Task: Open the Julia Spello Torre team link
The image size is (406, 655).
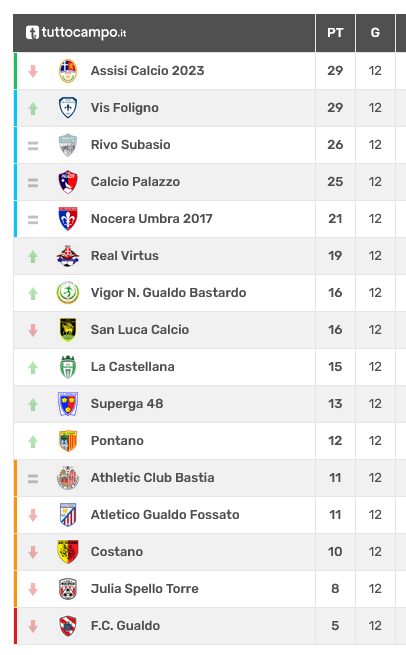Action: click(145, 589)
